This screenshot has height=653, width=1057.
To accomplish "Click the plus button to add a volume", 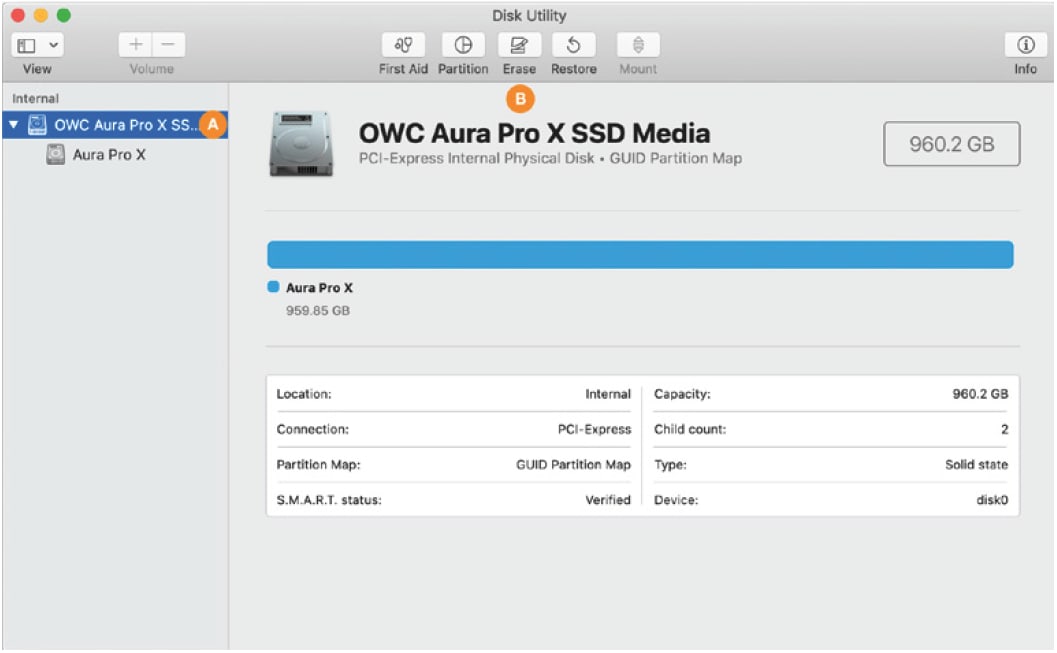I will tap(136, 46).
